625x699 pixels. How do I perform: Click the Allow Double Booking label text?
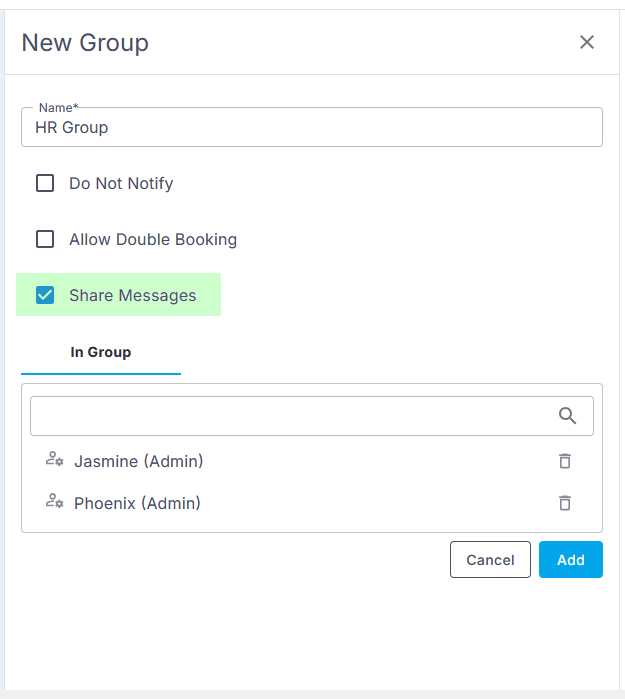coord(153,240)
